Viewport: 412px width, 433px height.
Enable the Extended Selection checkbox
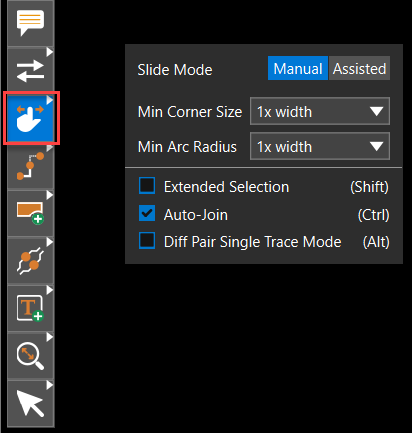[x=147, y=186]
